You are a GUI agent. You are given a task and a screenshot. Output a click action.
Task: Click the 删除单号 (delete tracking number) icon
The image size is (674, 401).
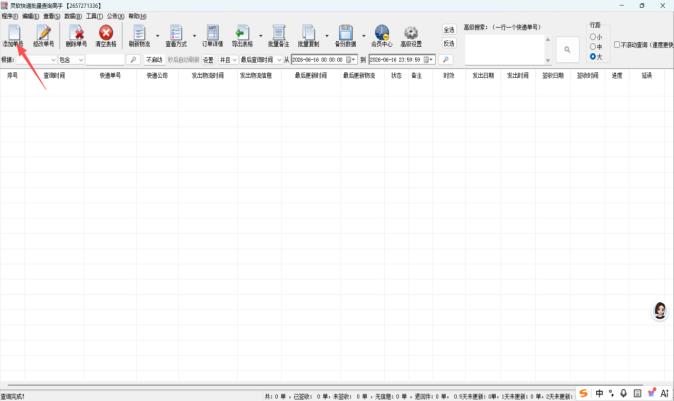pyautogui.click(x=76, y=35)
